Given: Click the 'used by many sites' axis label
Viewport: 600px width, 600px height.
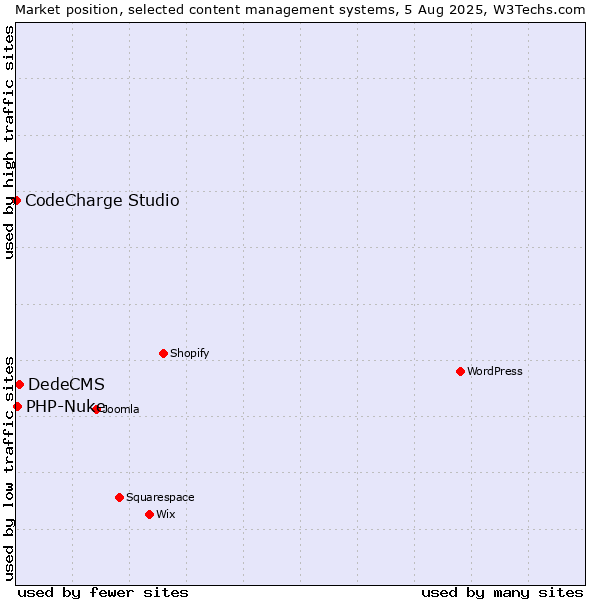Looking at the screenshot, I should [x=502, y=593].
